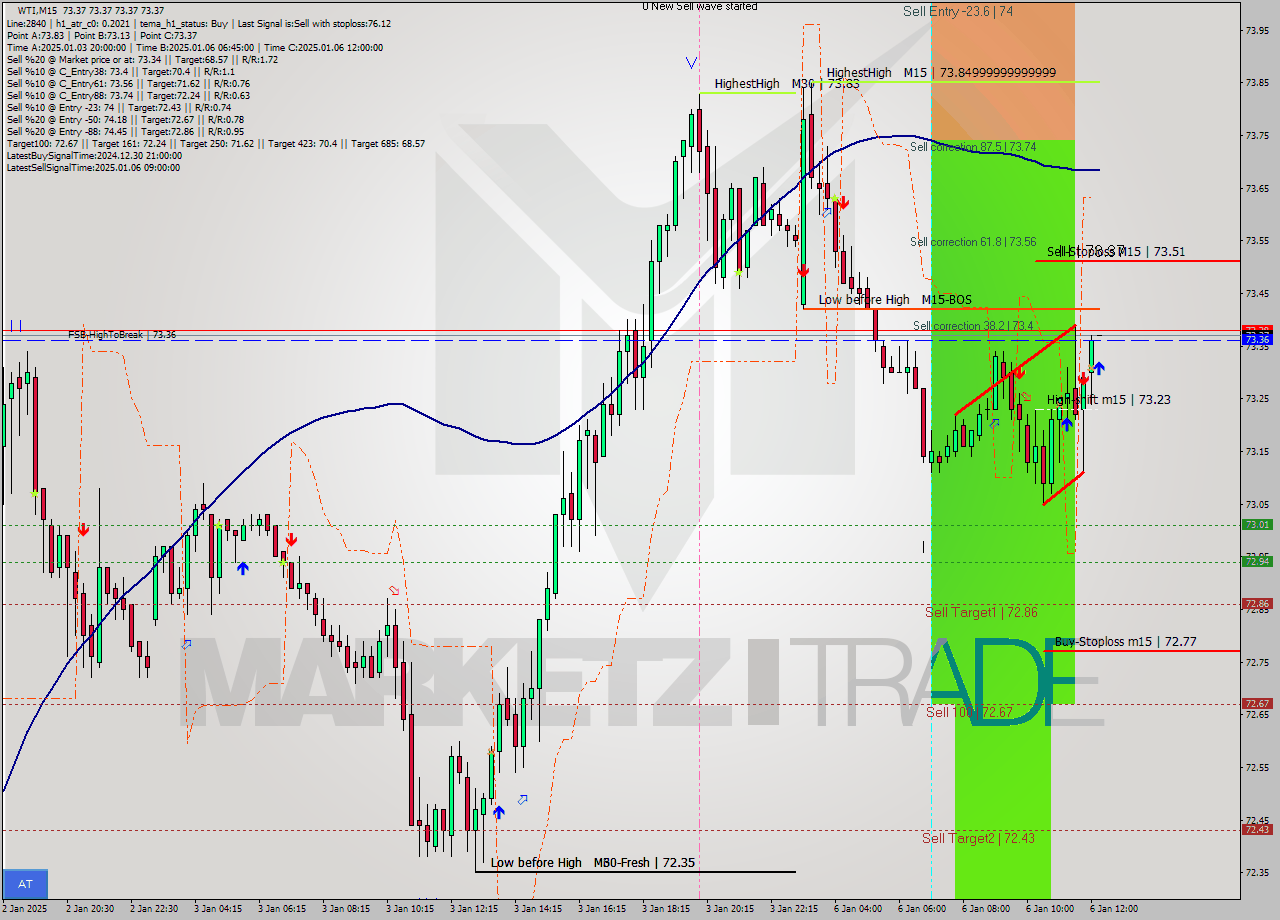Click the '2 Jan 2025' time axis label
The height and width of the screenshot is (920, 1280).
click(x=25, y=909)
